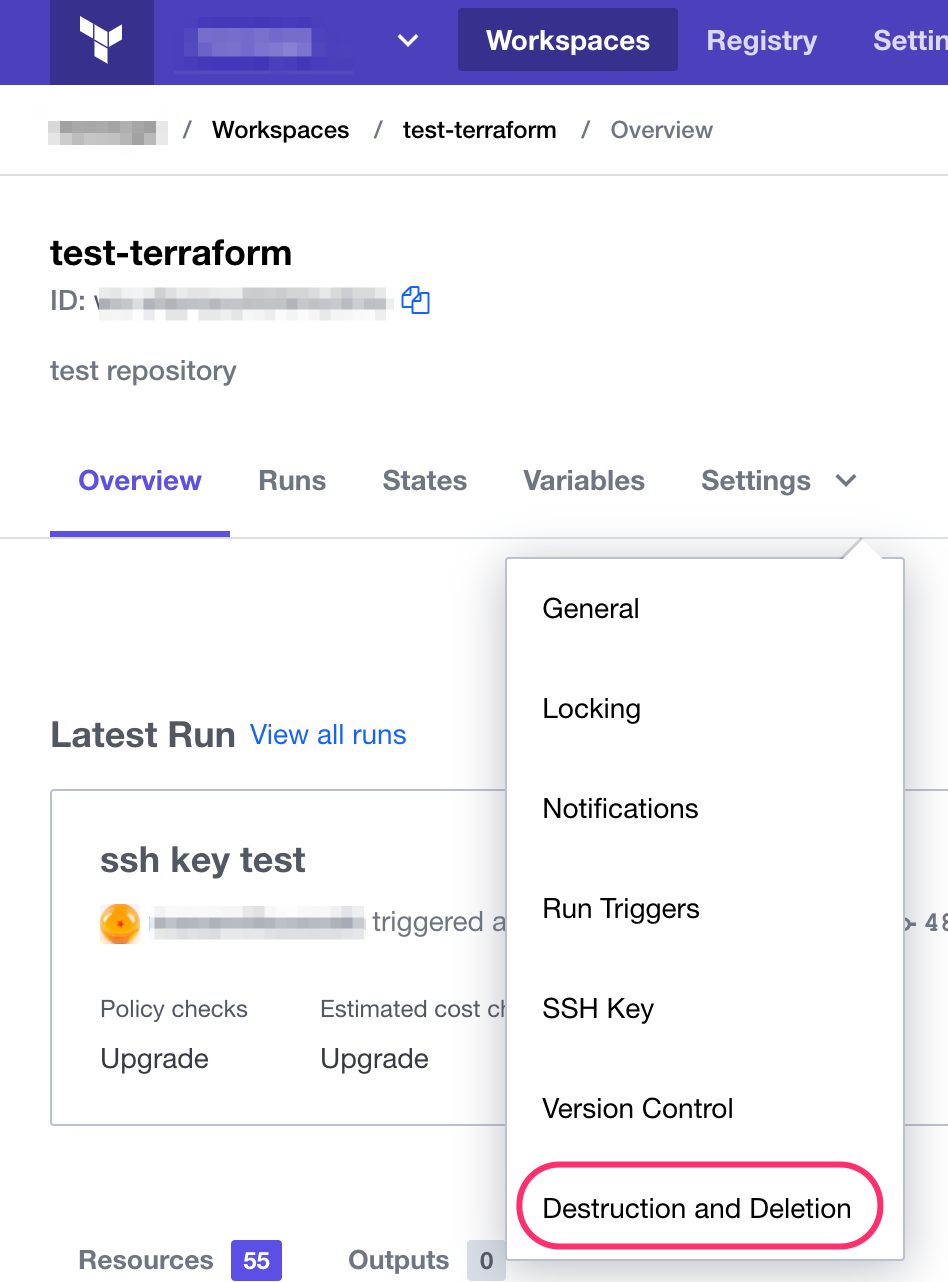This screenshot has height=1282, width=948.
Task: Click the Settings tab label
Action: pos(756,481)
